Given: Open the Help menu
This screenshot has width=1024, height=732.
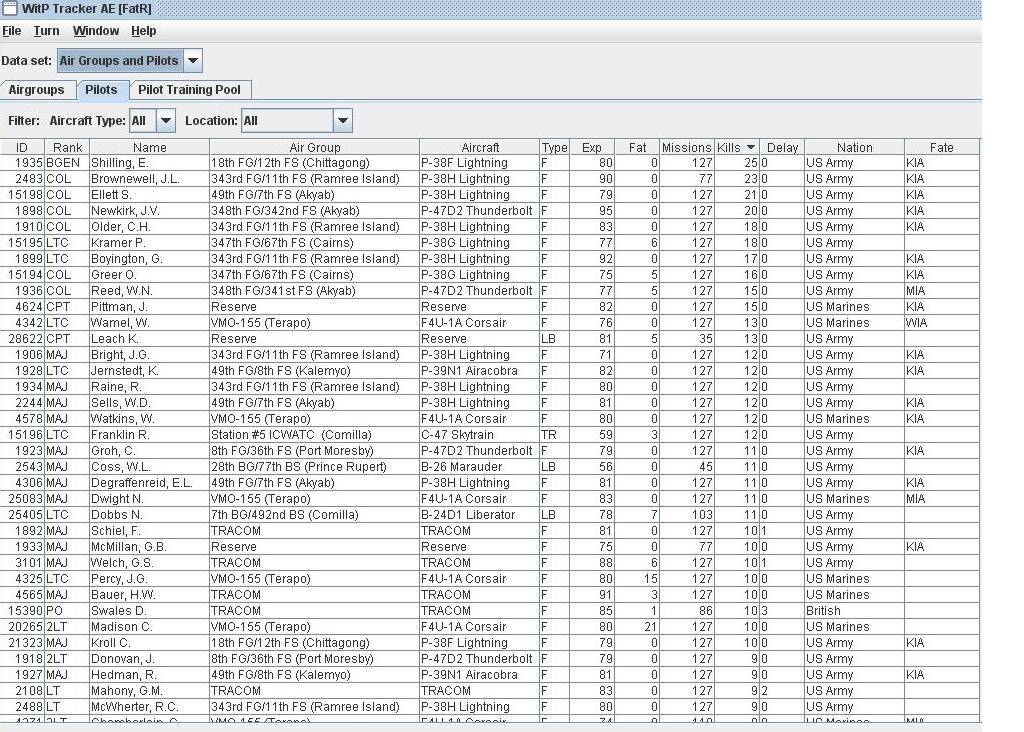Looking at the screenshot, I should pyautogui.click(x=144, y=31).
